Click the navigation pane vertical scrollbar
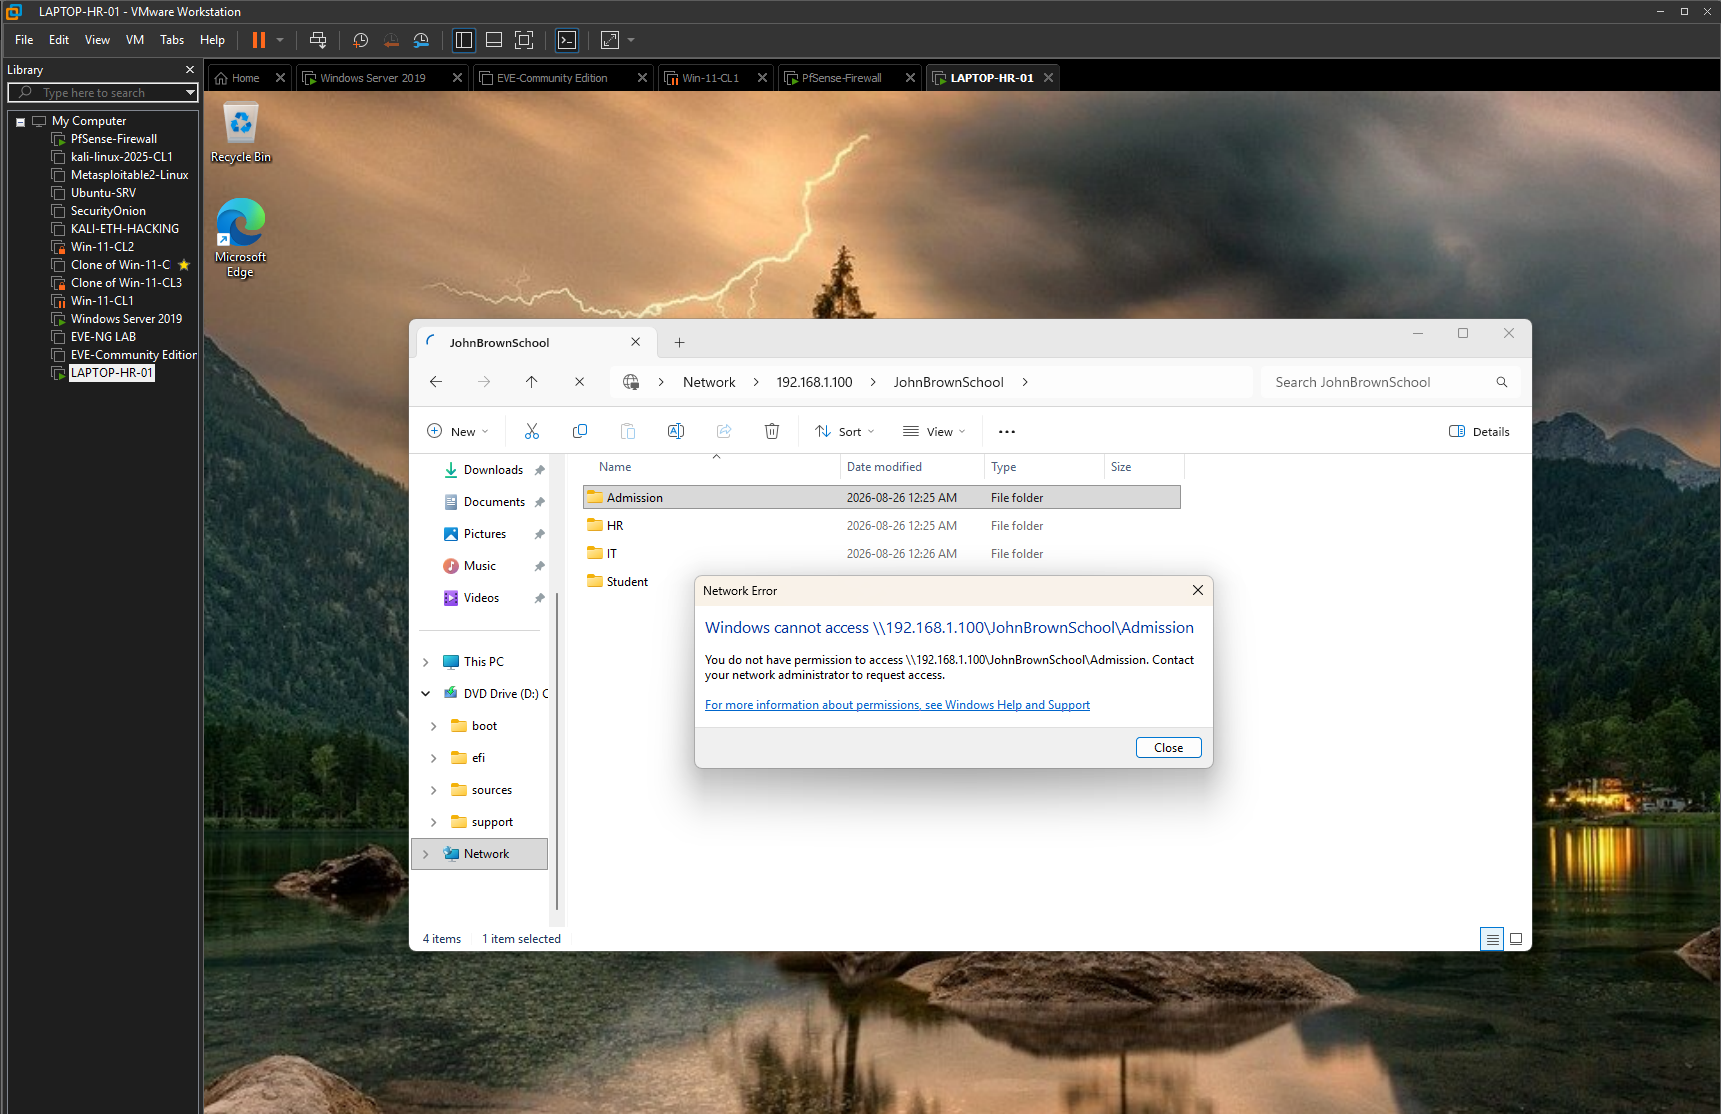1721x1114 pixels. click(x=557, y=750)
